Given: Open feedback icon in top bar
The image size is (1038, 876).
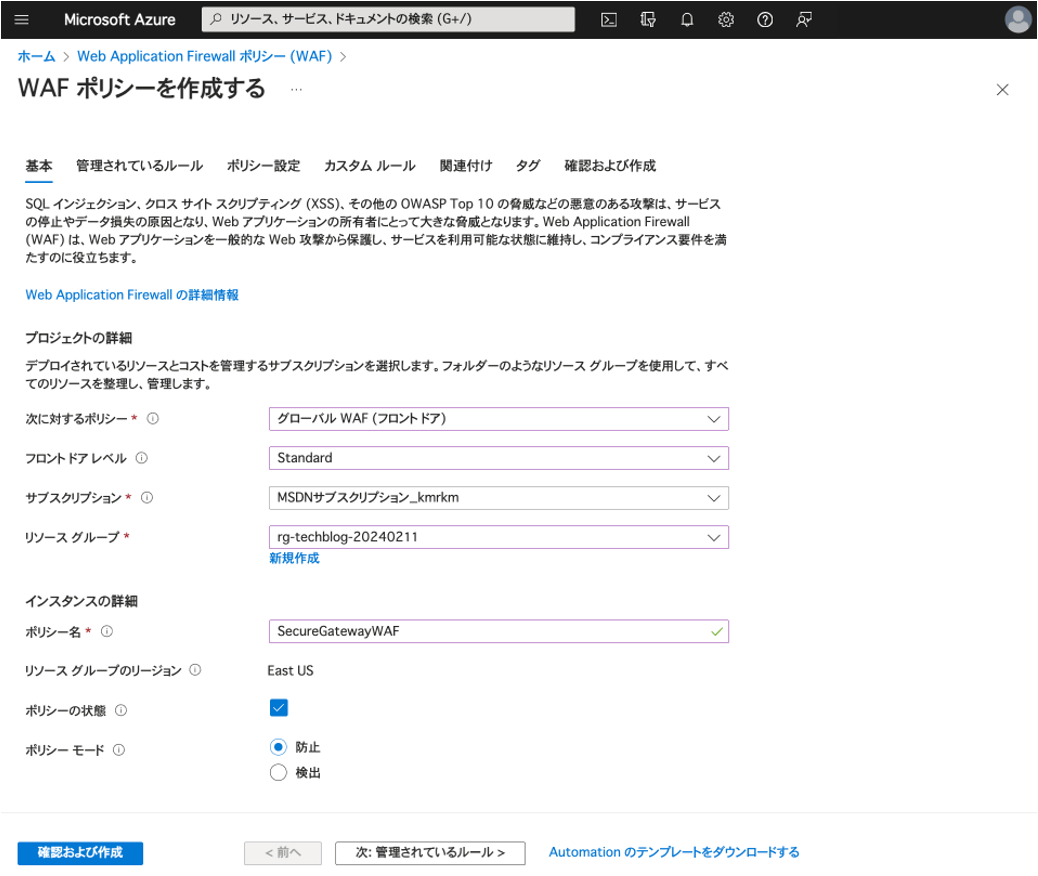Looking at the screenshot, I should click(x=804, y=20).
